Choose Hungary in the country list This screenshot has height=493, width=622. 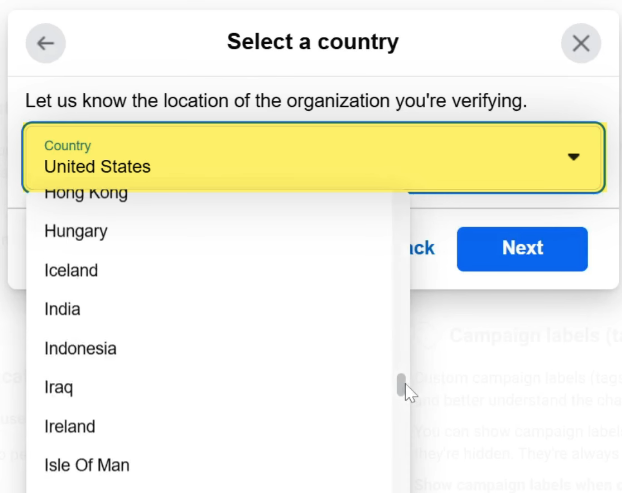pyautogui.click(x=76, y=231)
